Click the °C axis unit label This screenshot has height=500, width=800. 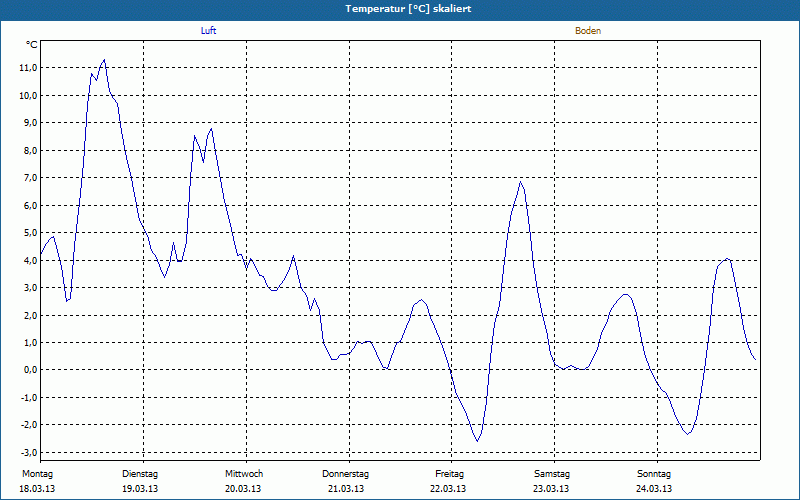32,45
